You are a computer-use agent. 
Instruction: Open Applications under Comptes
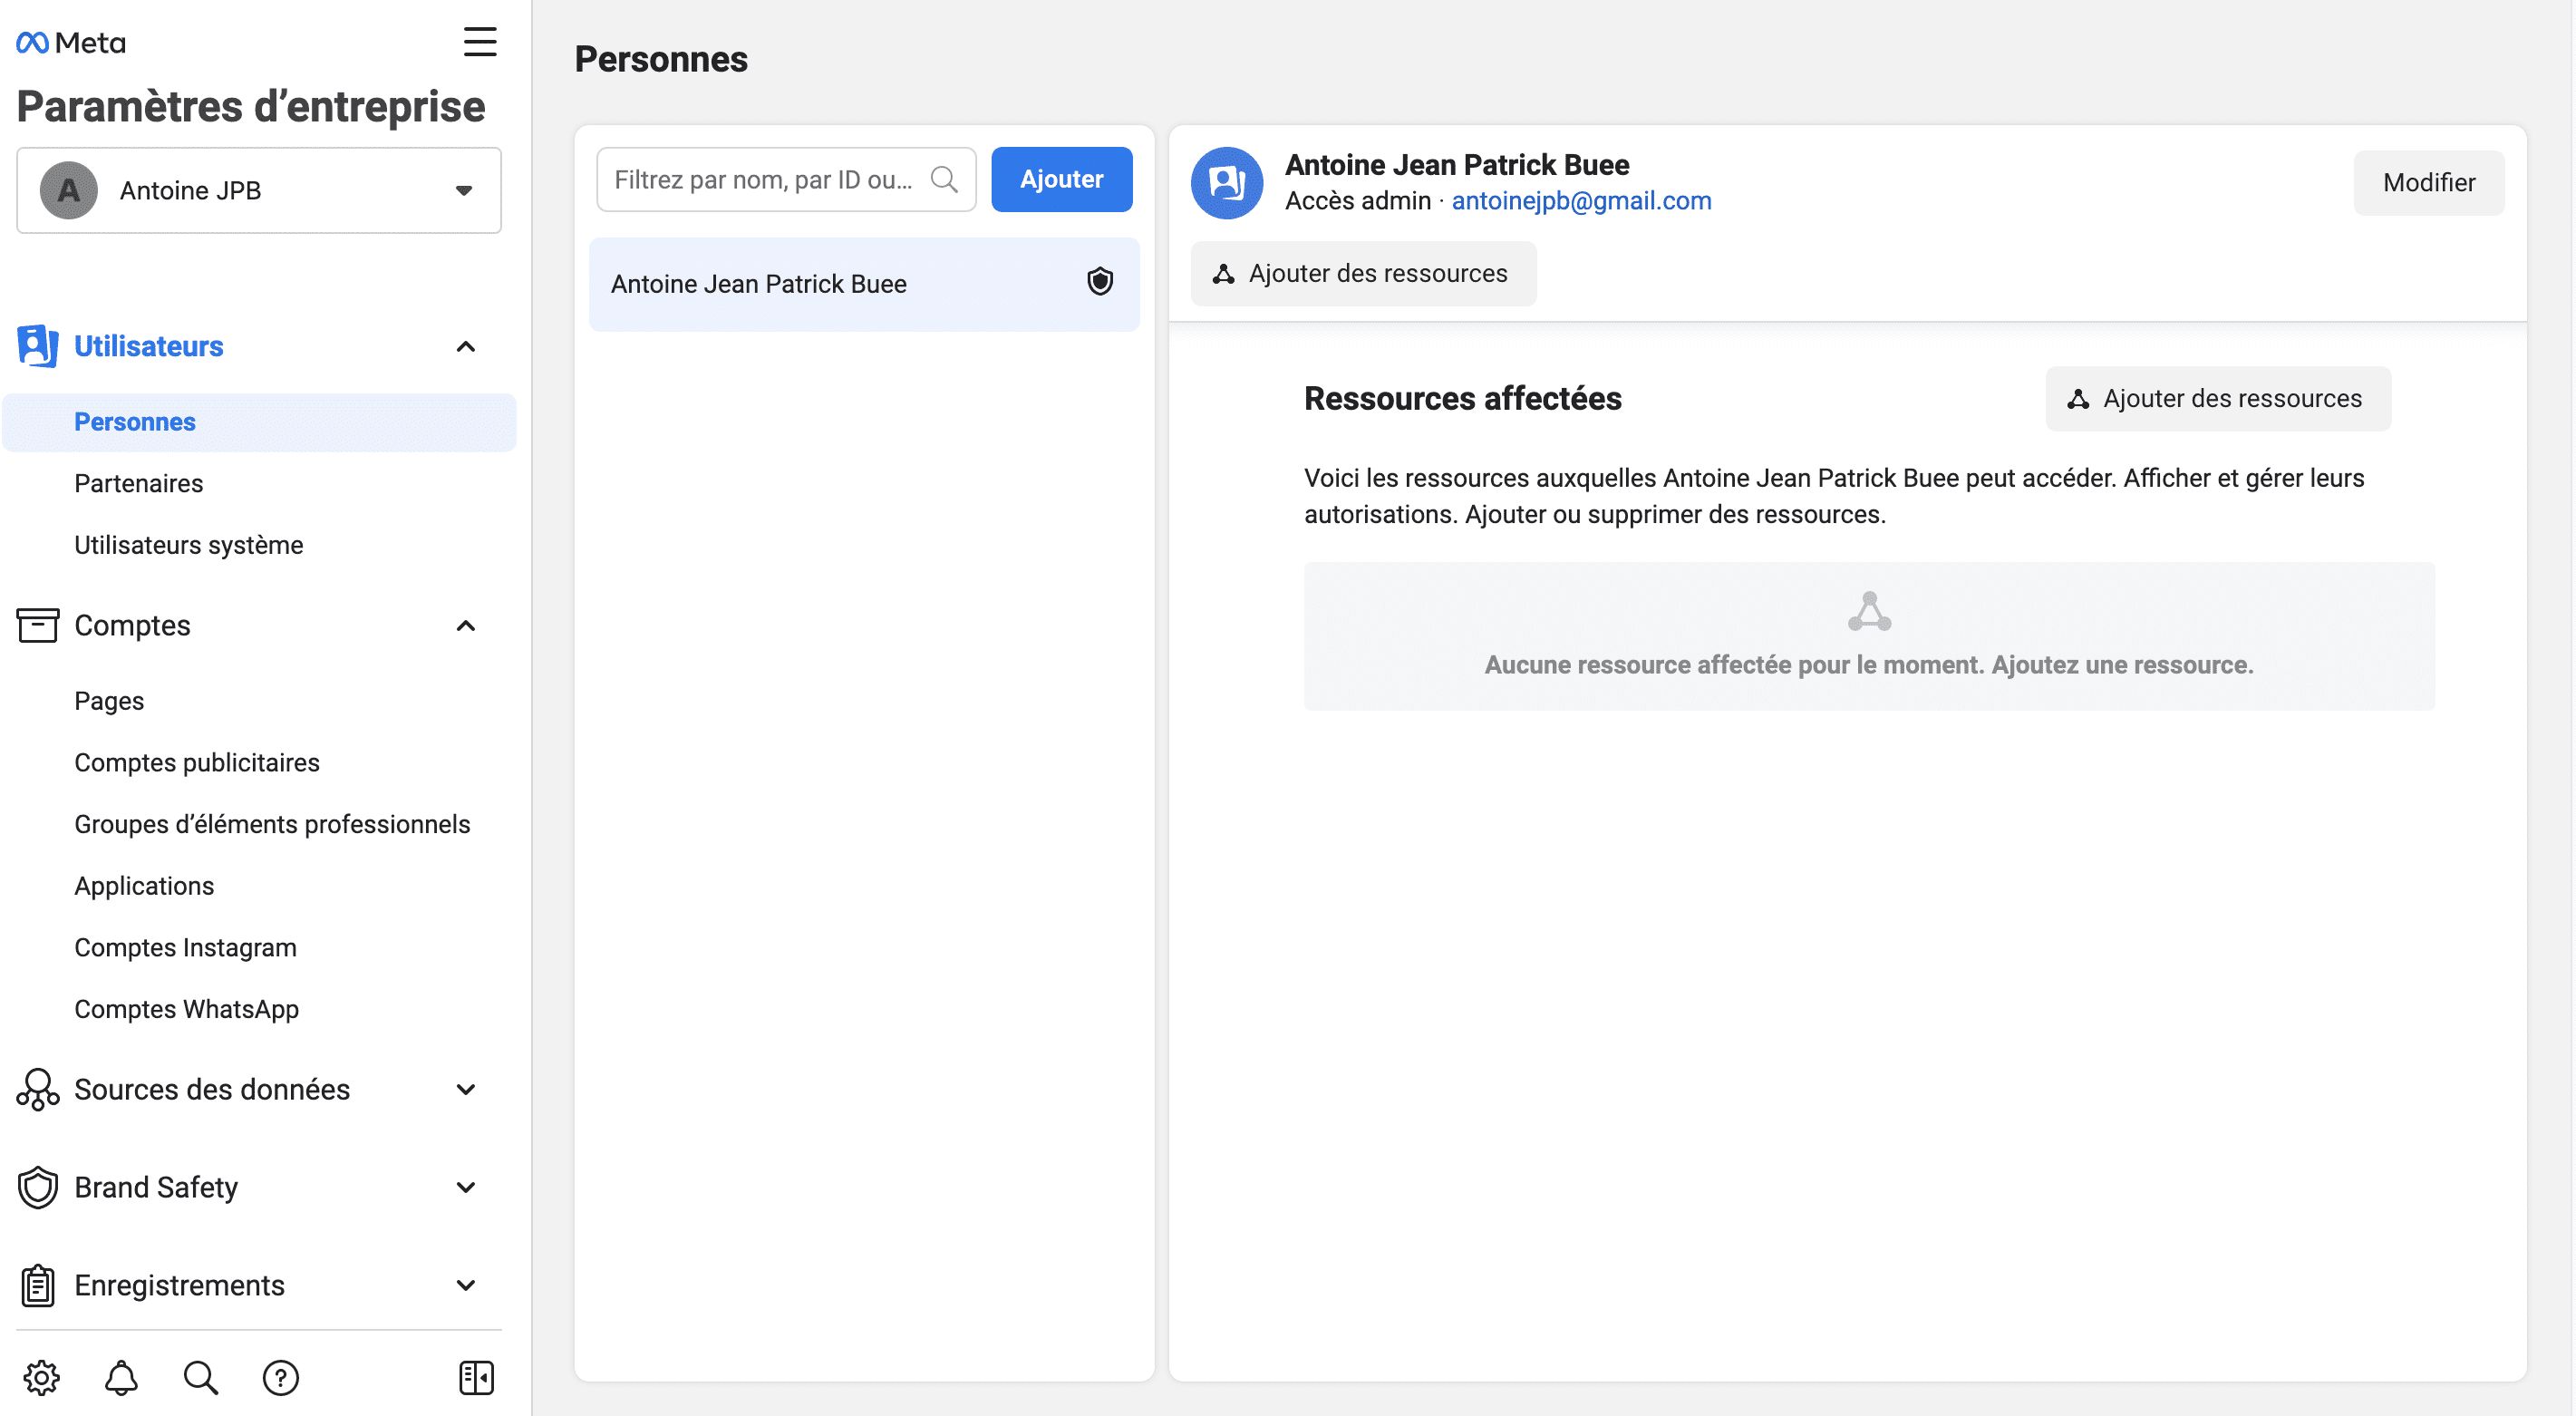(x=144, y=886)
